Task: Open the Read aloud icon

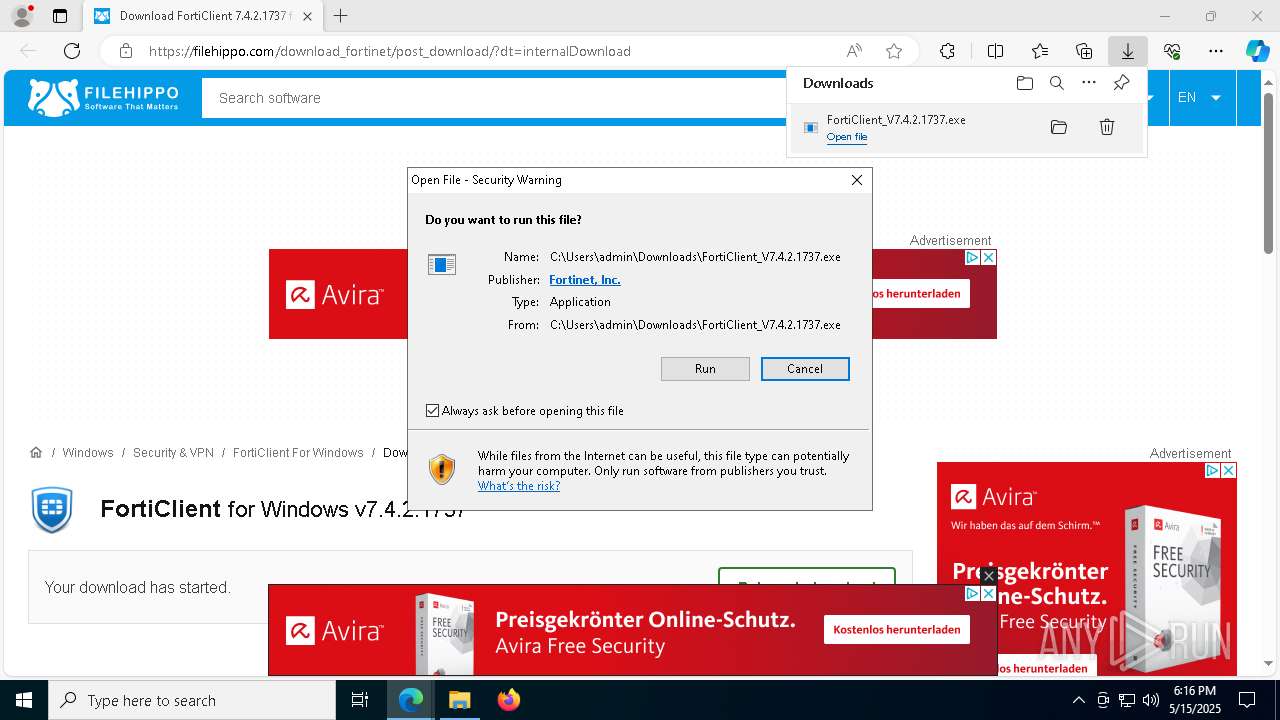Action: point(854,51)
